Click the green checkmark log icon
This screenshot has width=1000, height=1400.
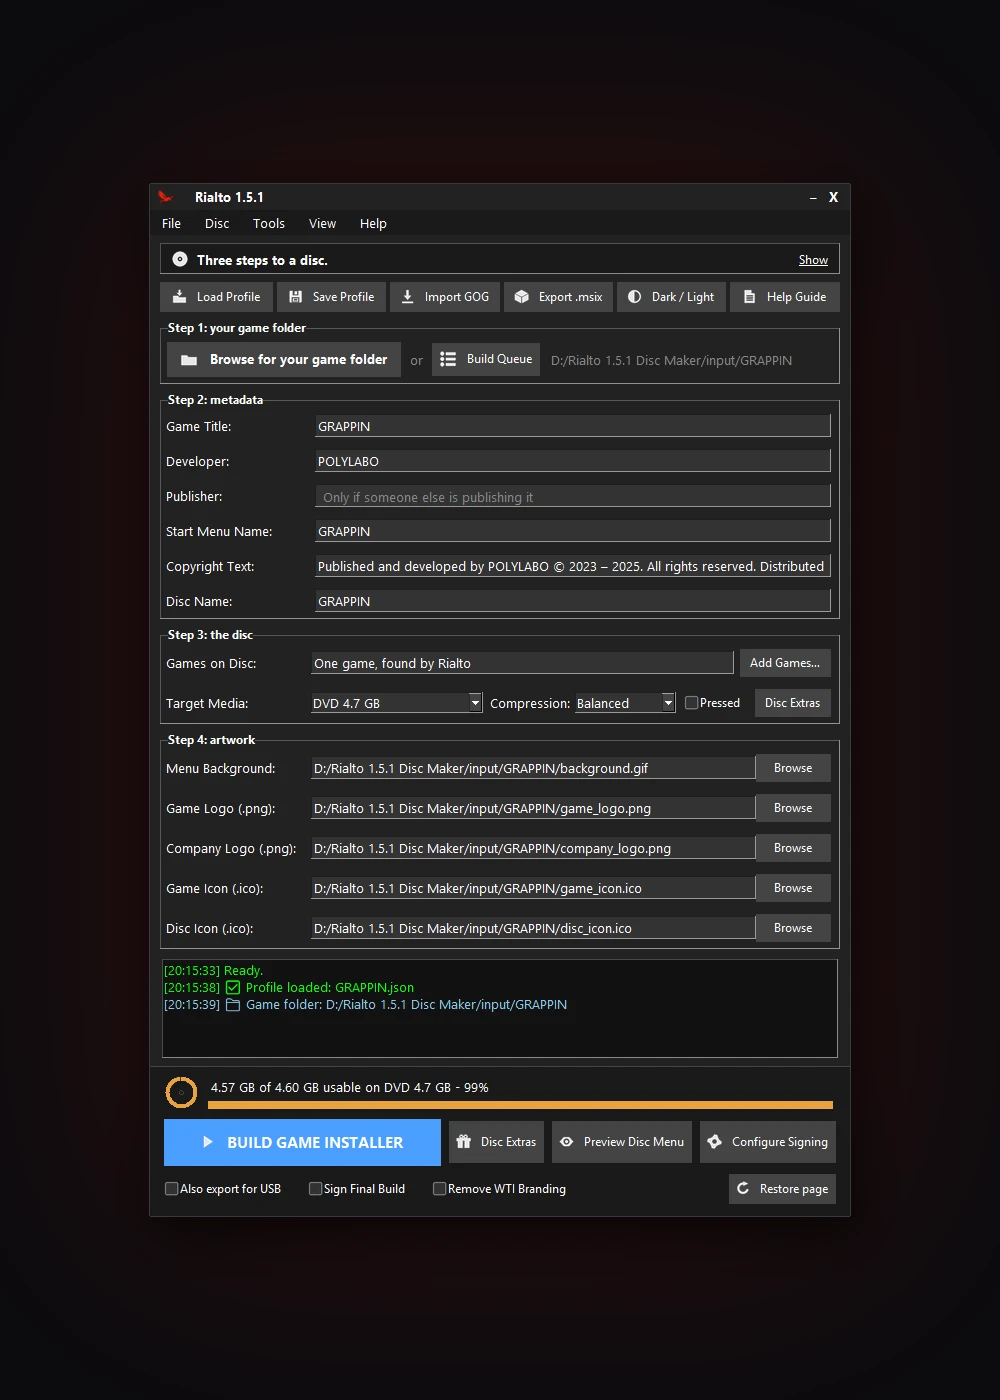tap(233, 988)
